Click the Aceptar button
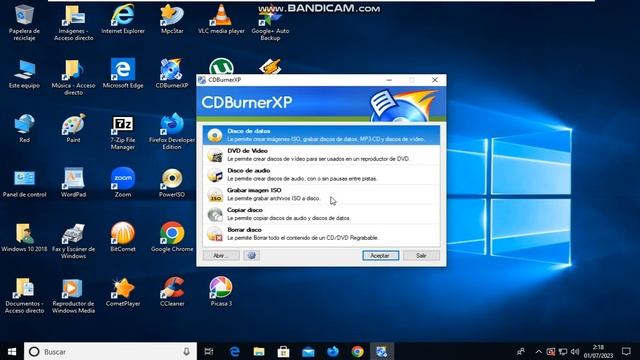640x360 pixels. (x=380, y=256)
